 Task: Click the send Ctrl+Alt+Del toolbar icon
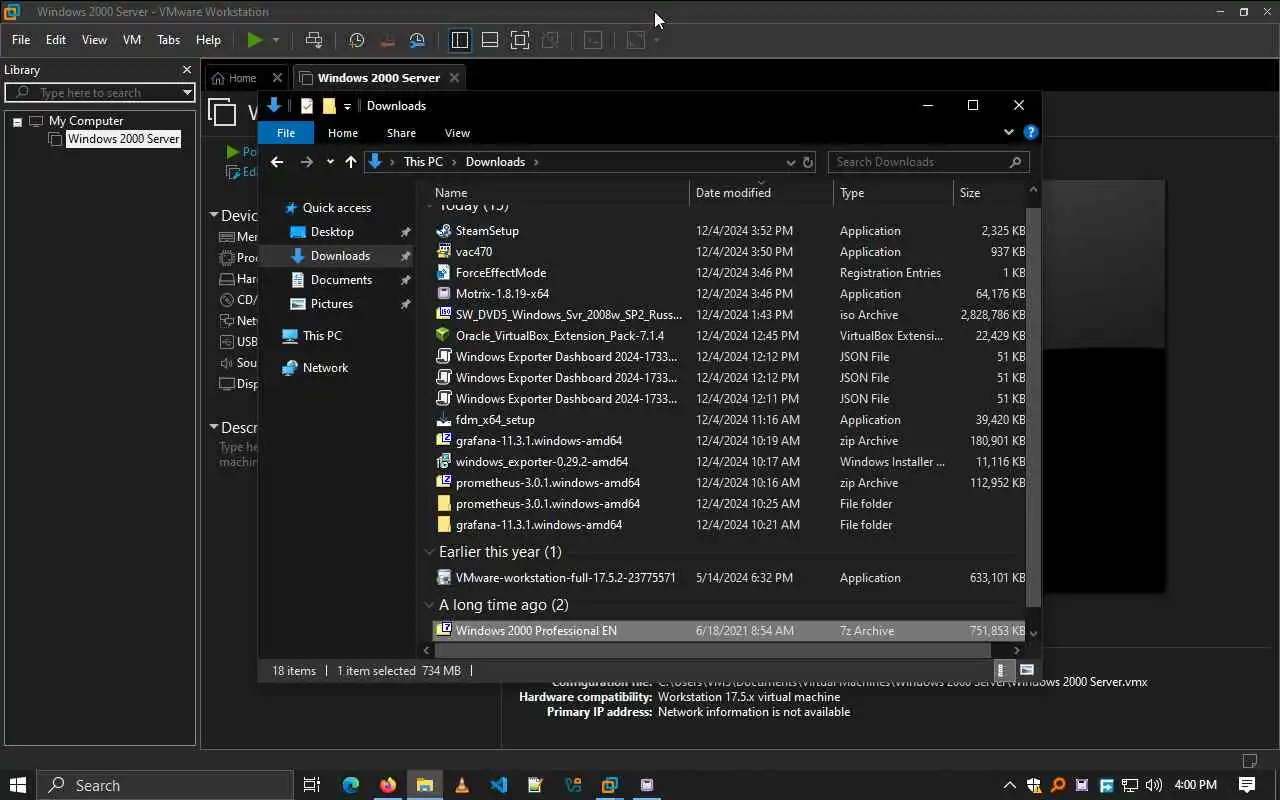click(x=314, y=40)
